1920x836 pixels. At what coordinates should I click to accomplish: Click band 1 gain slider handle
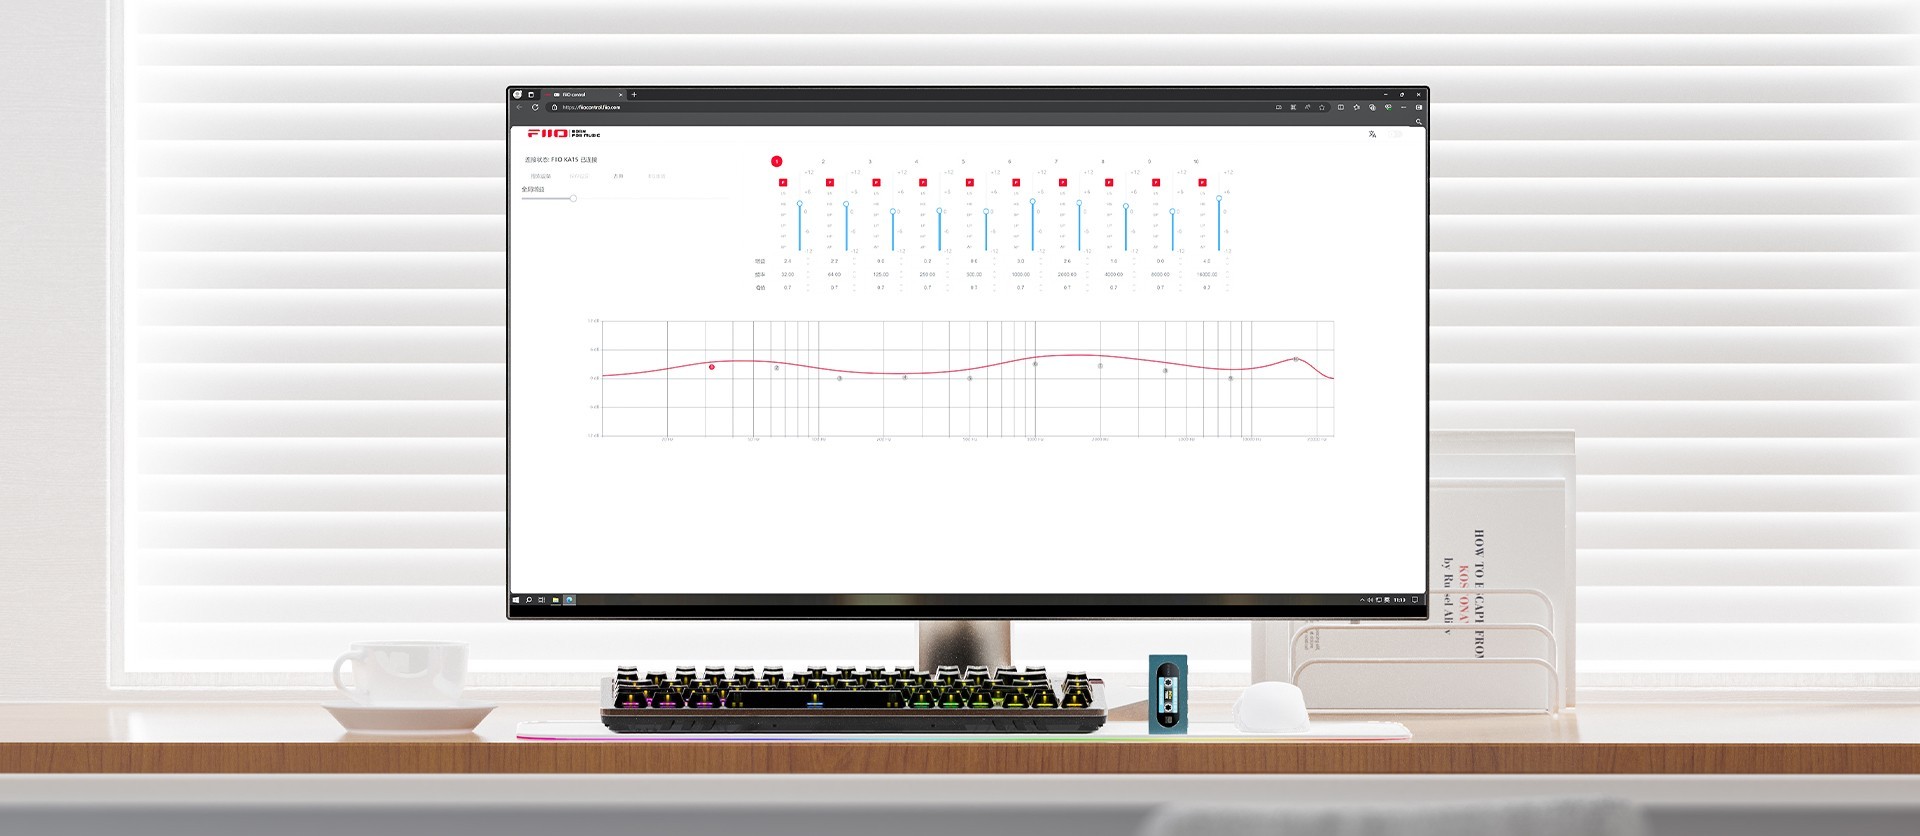800,203
